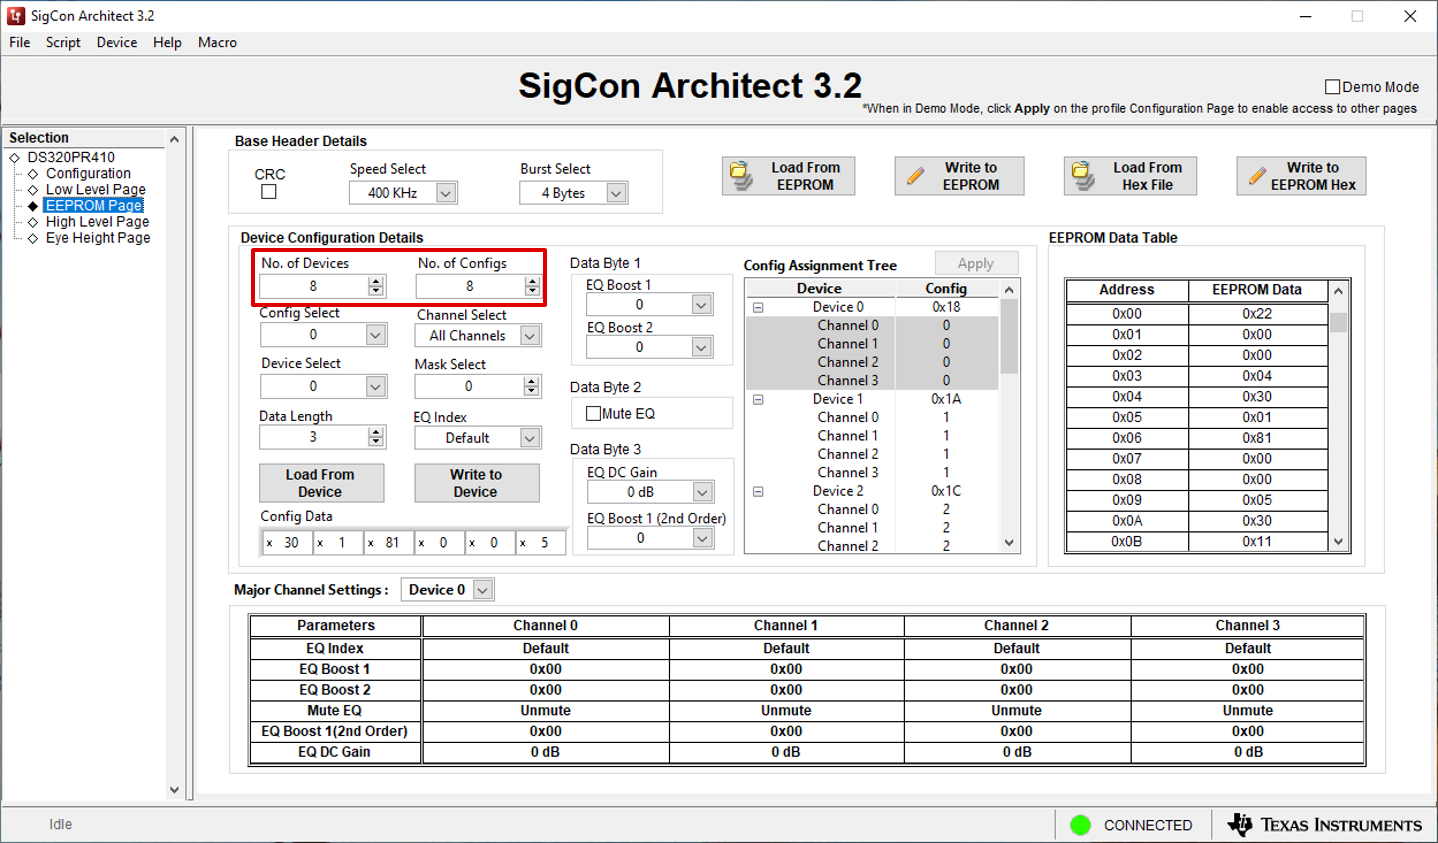
Task: Click the Config Assignment Tree scrollbar thumb
Action: pos(1009,336)
